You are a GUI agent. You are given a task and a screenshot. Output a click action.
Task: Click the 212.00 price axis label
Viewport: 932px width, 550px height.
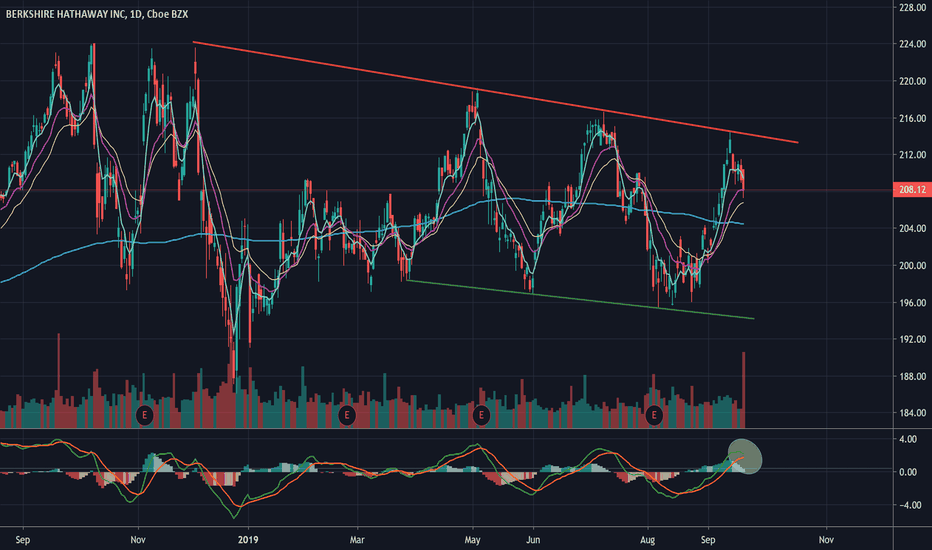[x=912, y=155]
